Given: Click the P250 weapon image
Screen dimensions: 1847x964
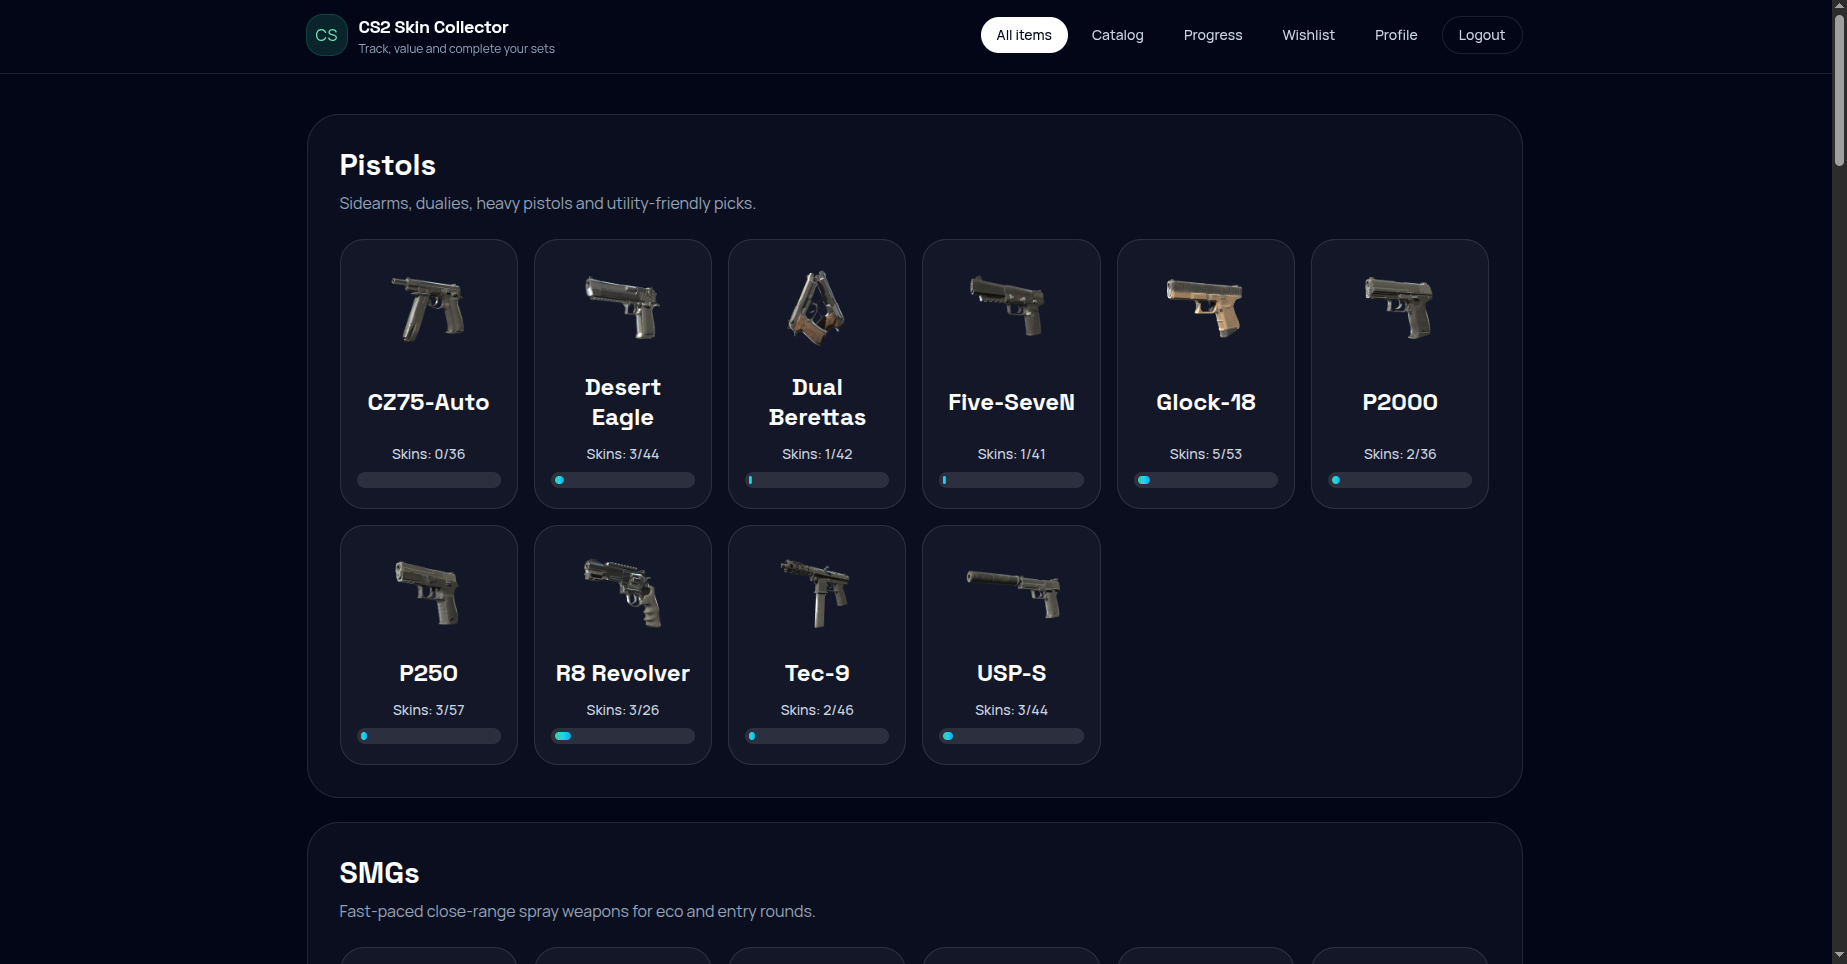Looking at the screenshot, I should pos(428,592).
